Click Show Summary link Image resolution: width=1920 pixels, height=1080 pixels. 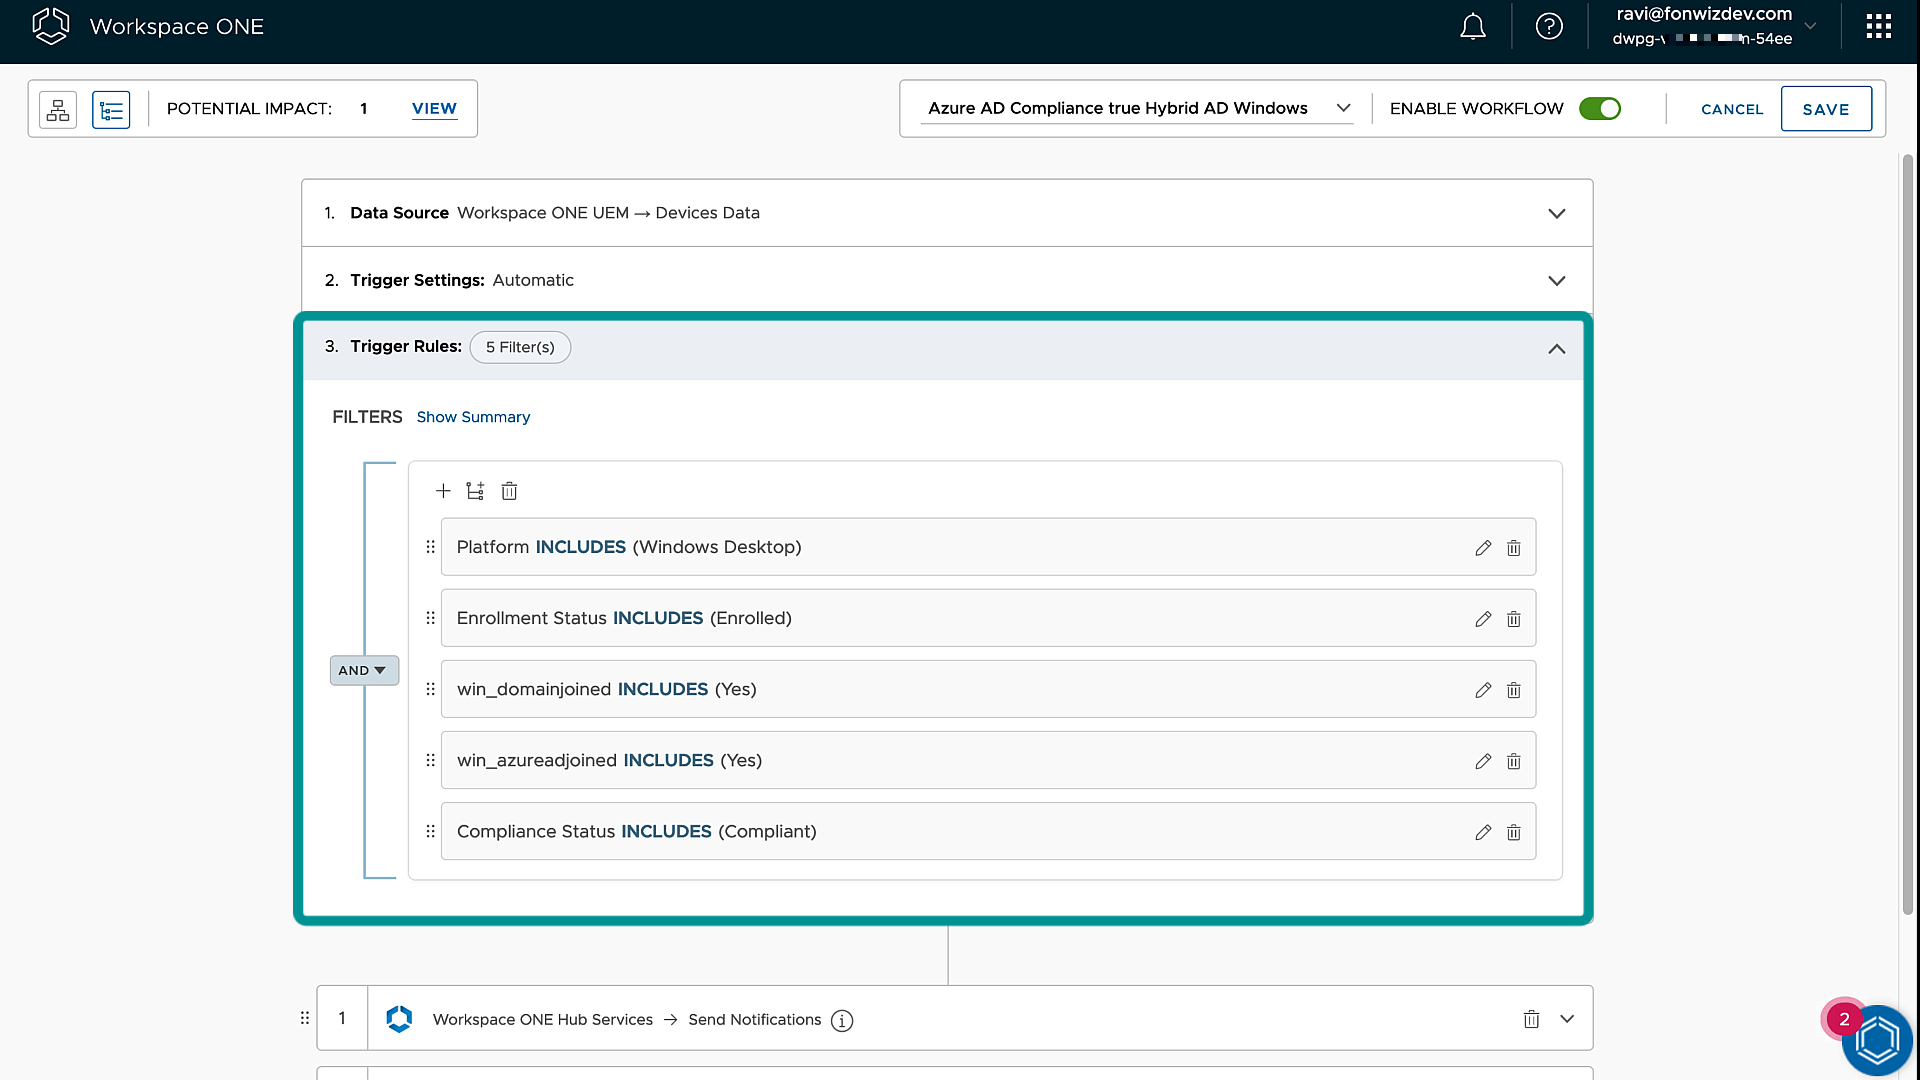pyautogui.click(x=473, y=417)
